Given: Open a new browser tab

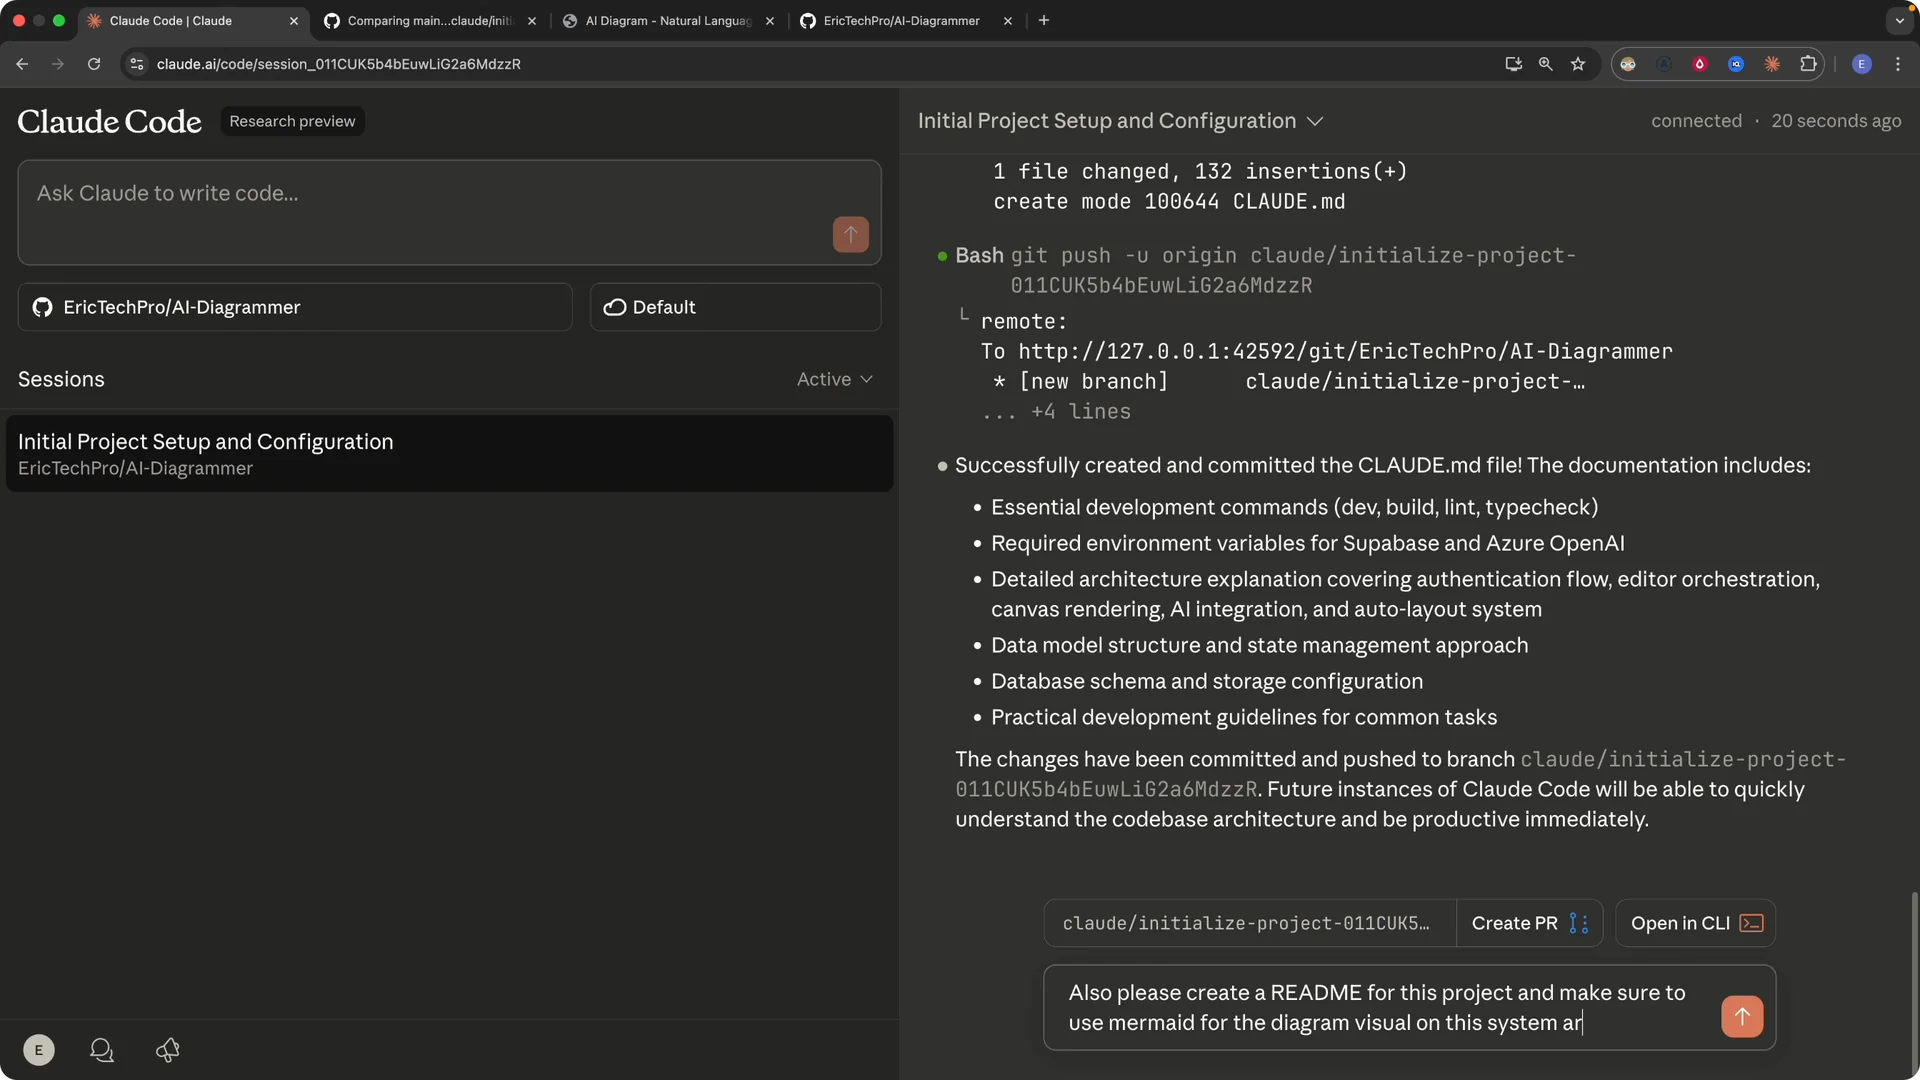Looking at the screenshot, I should [1044, 20].
